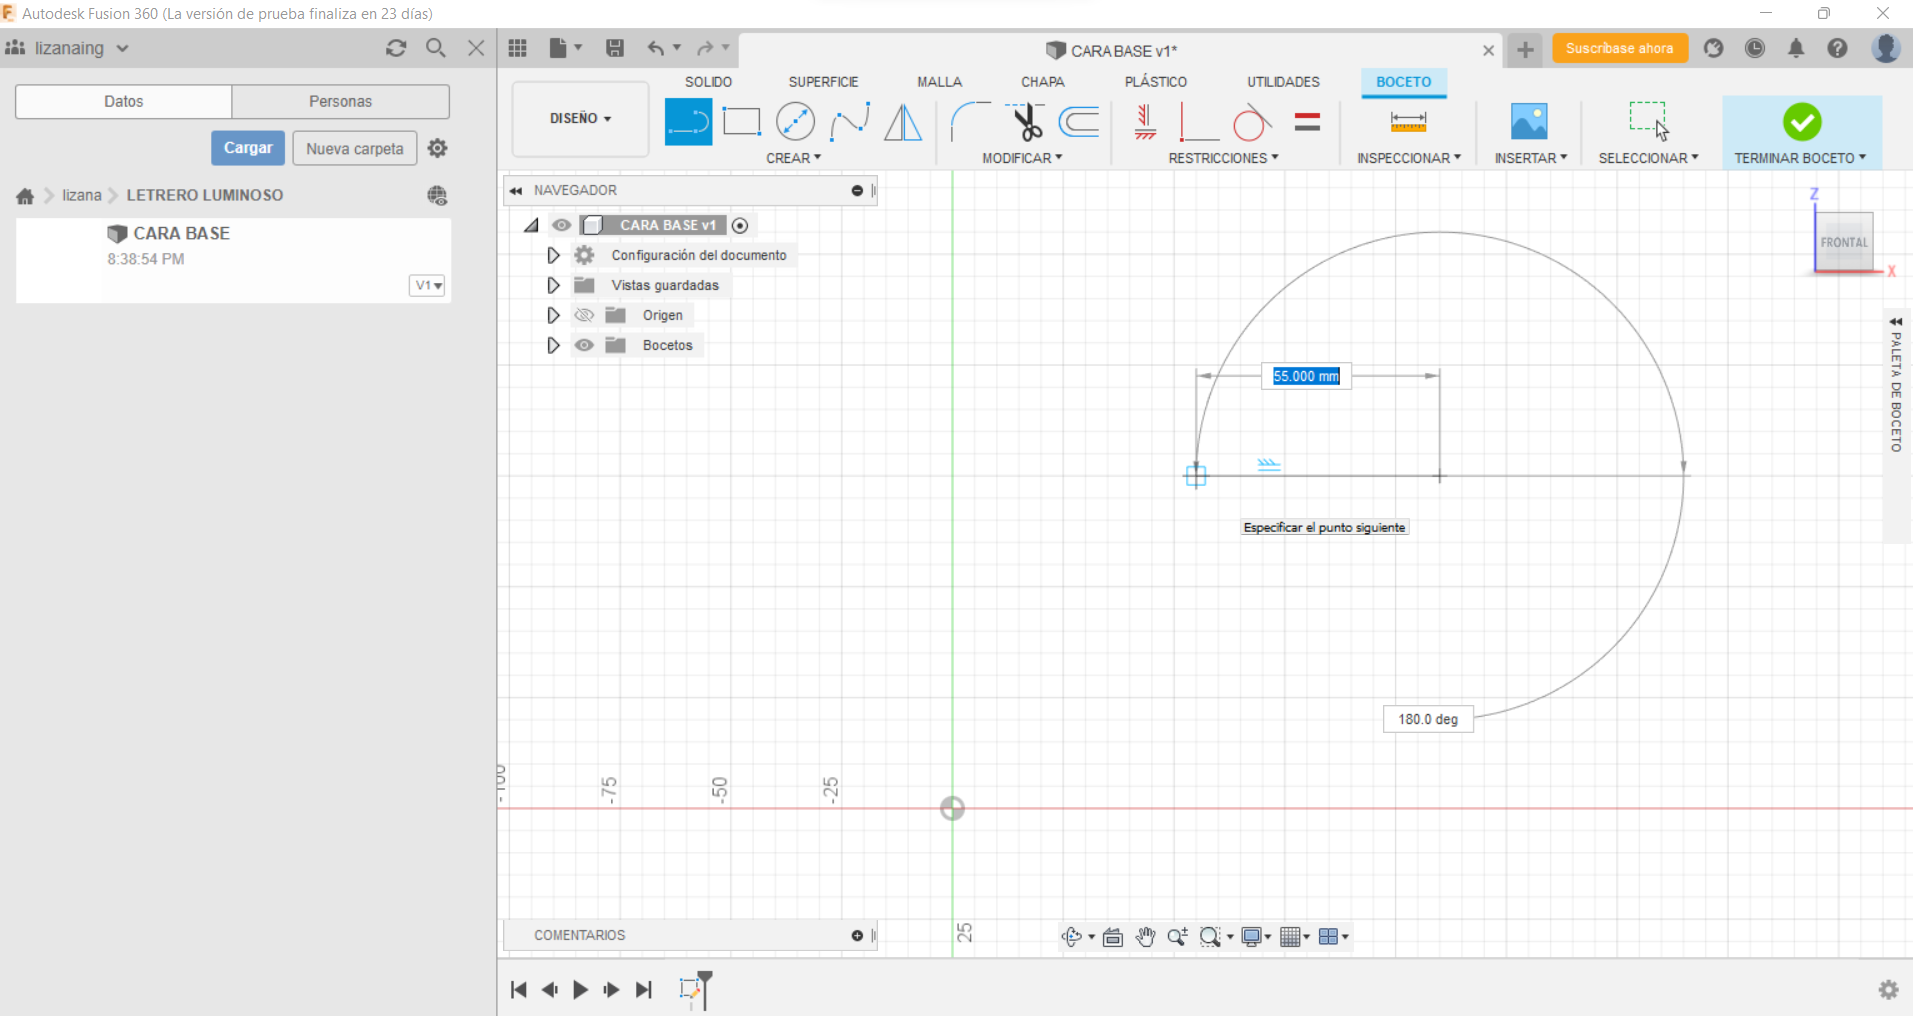Toggle visibility of CARA BASE v1 component

[562, 225]
